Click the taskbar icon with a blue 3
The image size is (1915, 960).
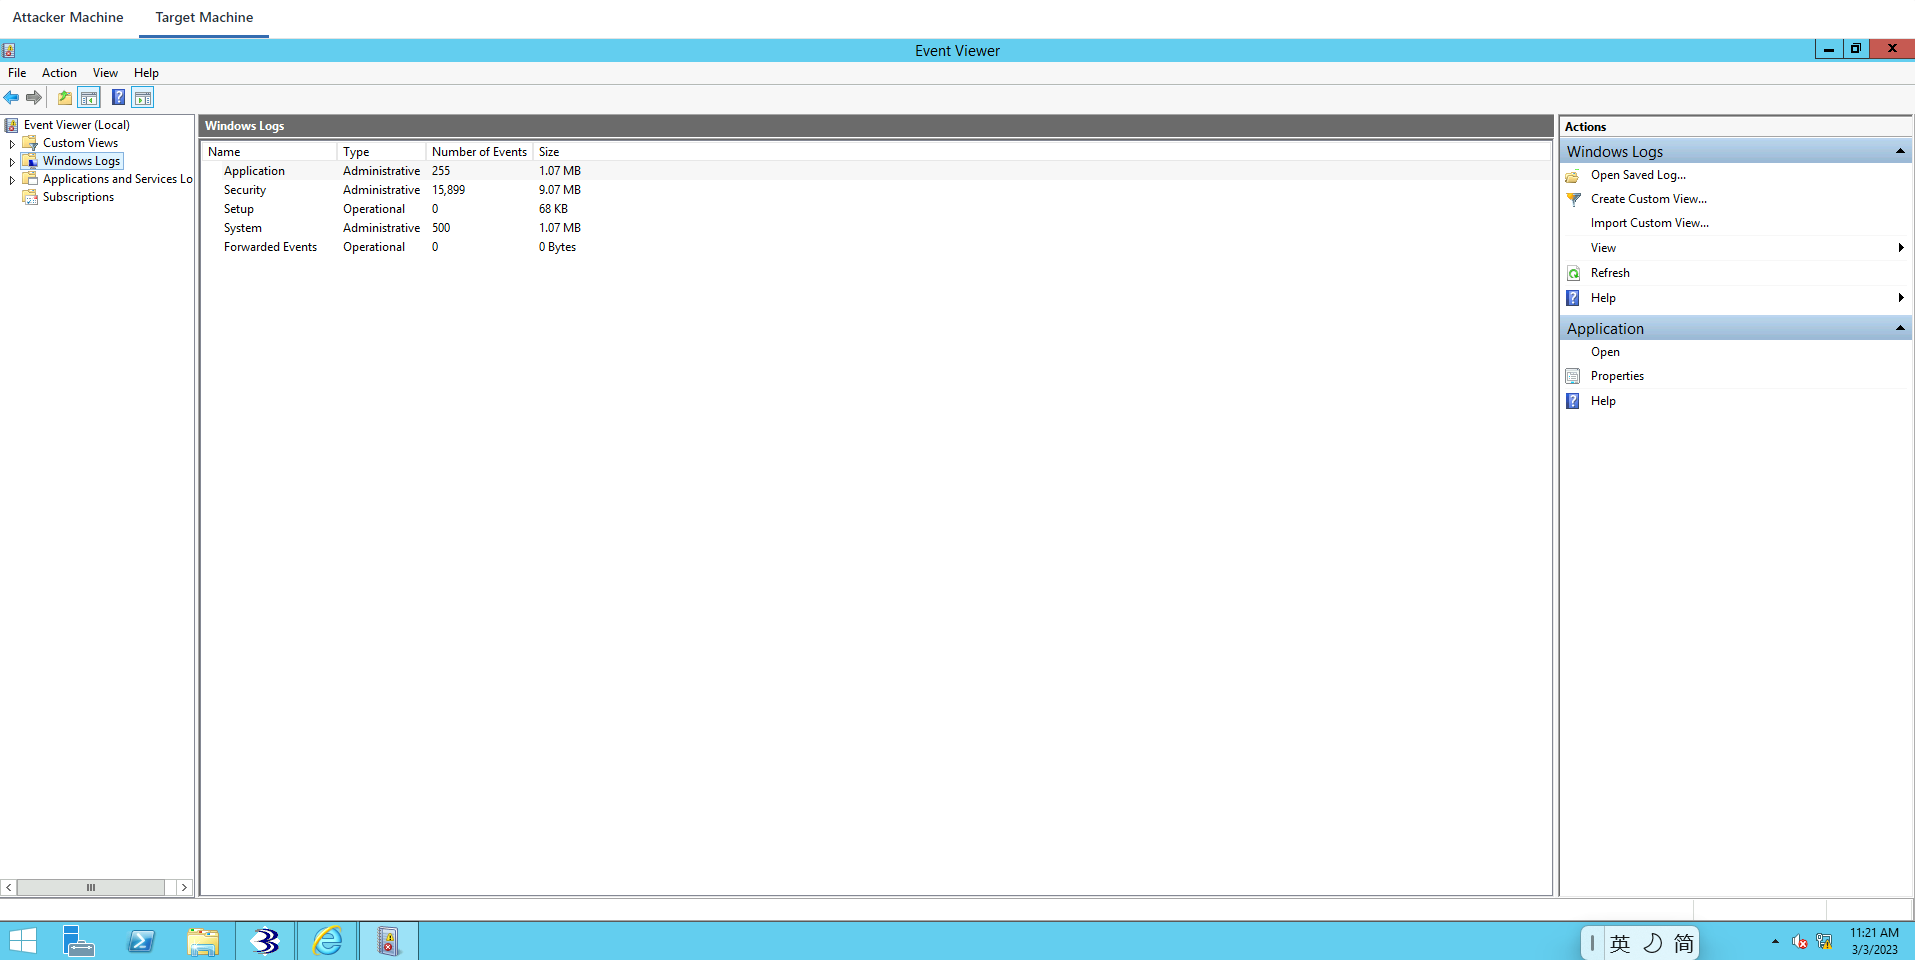pos(265,941)
